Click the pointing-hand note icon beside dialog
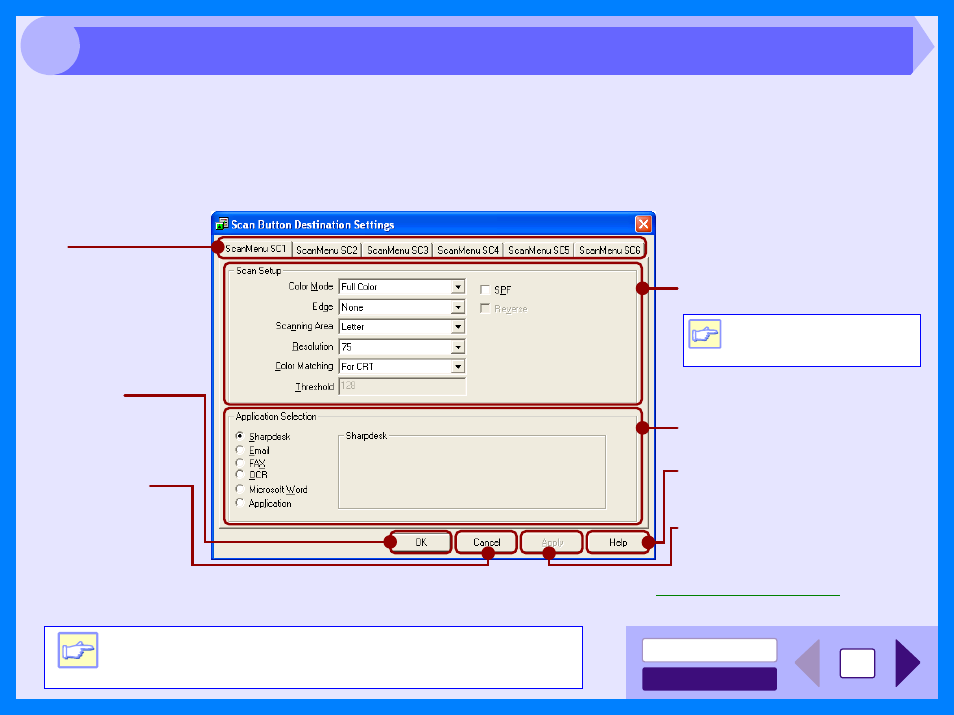This screenshot has width=954, height=715. pos(705,334)
